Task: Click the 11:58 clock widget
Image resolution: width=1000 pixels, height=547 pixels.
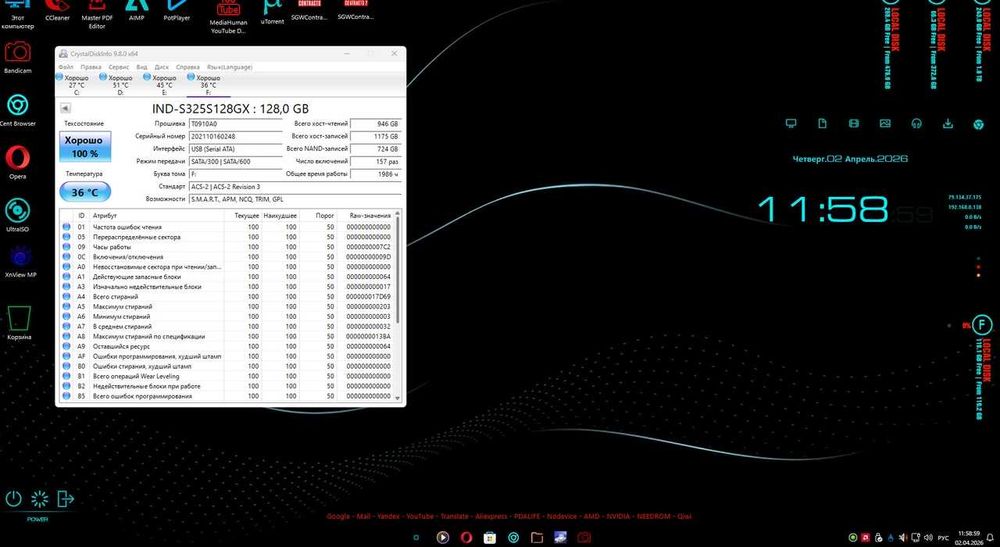Action: 822,208
